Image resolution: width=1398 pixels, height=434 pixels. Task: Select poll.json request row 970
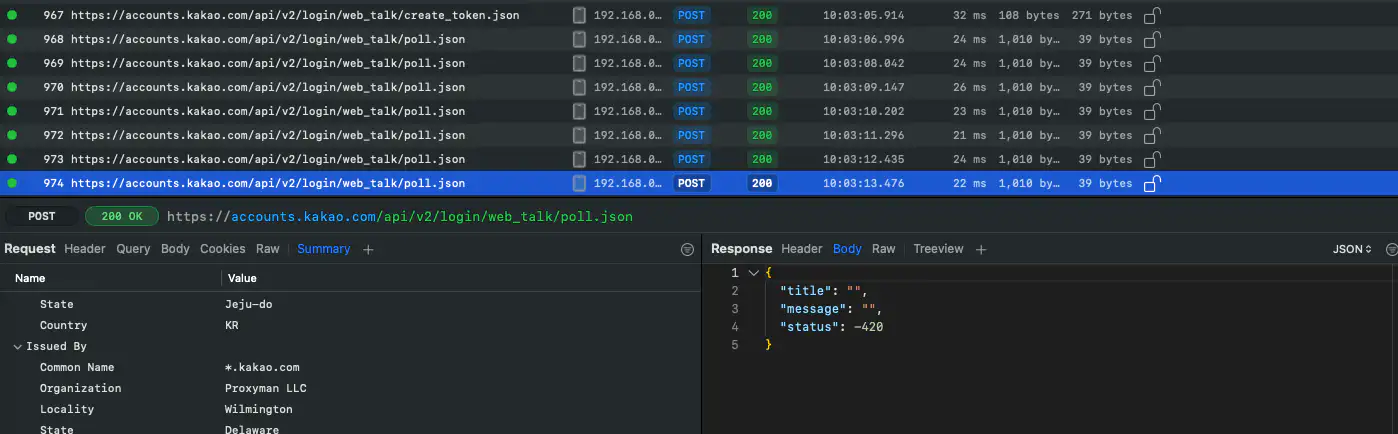[699, 87]
